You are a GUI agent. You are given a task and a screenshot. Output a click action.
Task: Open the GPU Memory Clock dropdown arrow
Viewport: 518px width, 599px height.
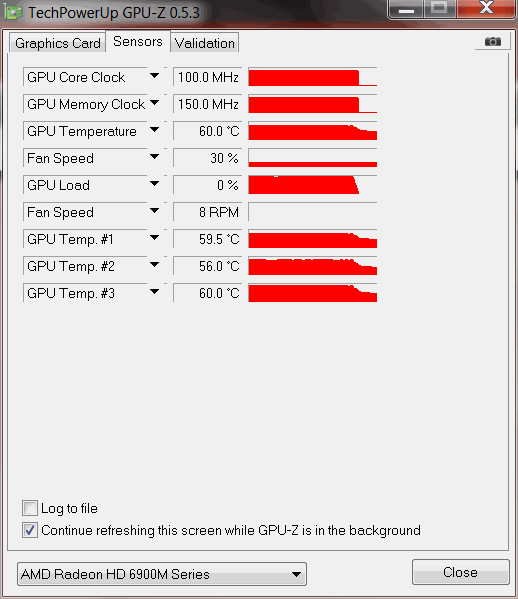pos(154,103)
